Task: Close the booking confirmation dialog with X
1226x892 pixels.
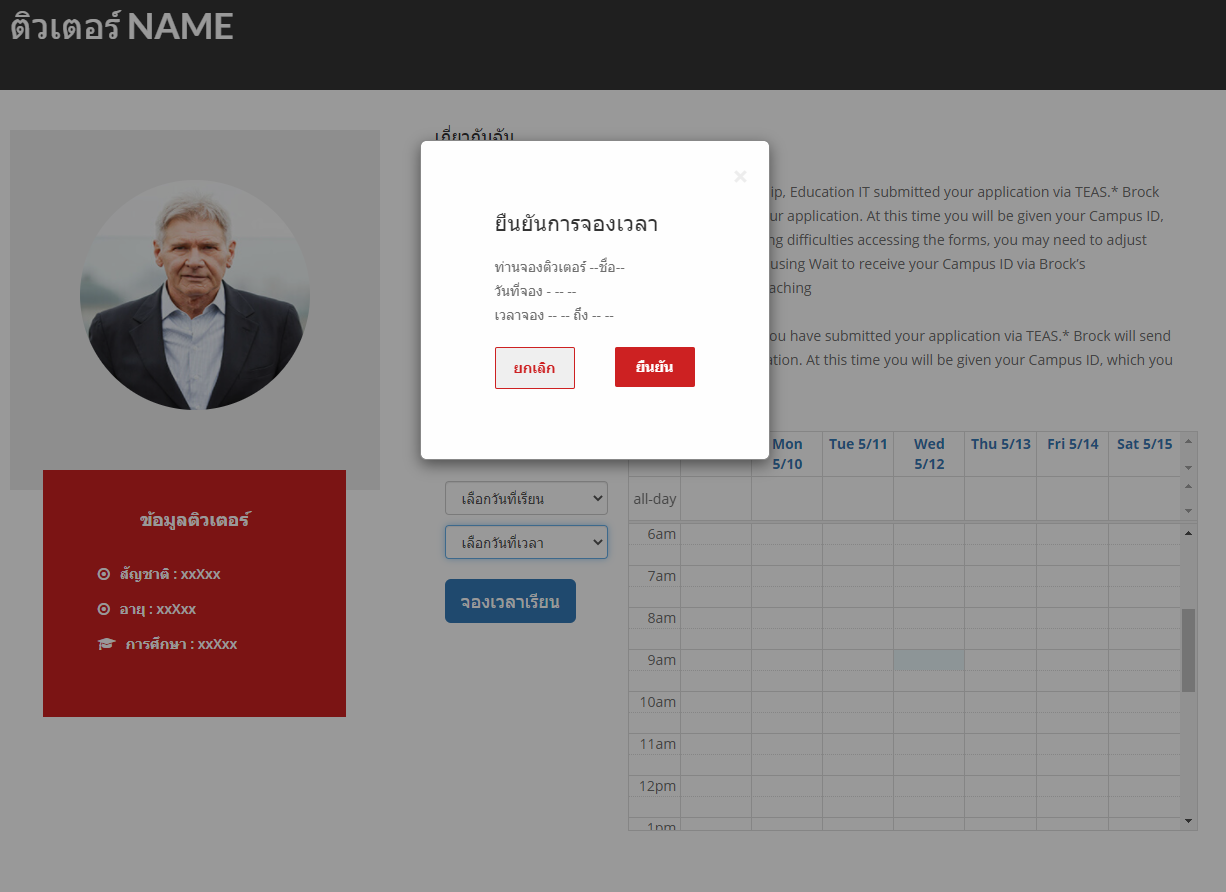Action: (740, 177)
